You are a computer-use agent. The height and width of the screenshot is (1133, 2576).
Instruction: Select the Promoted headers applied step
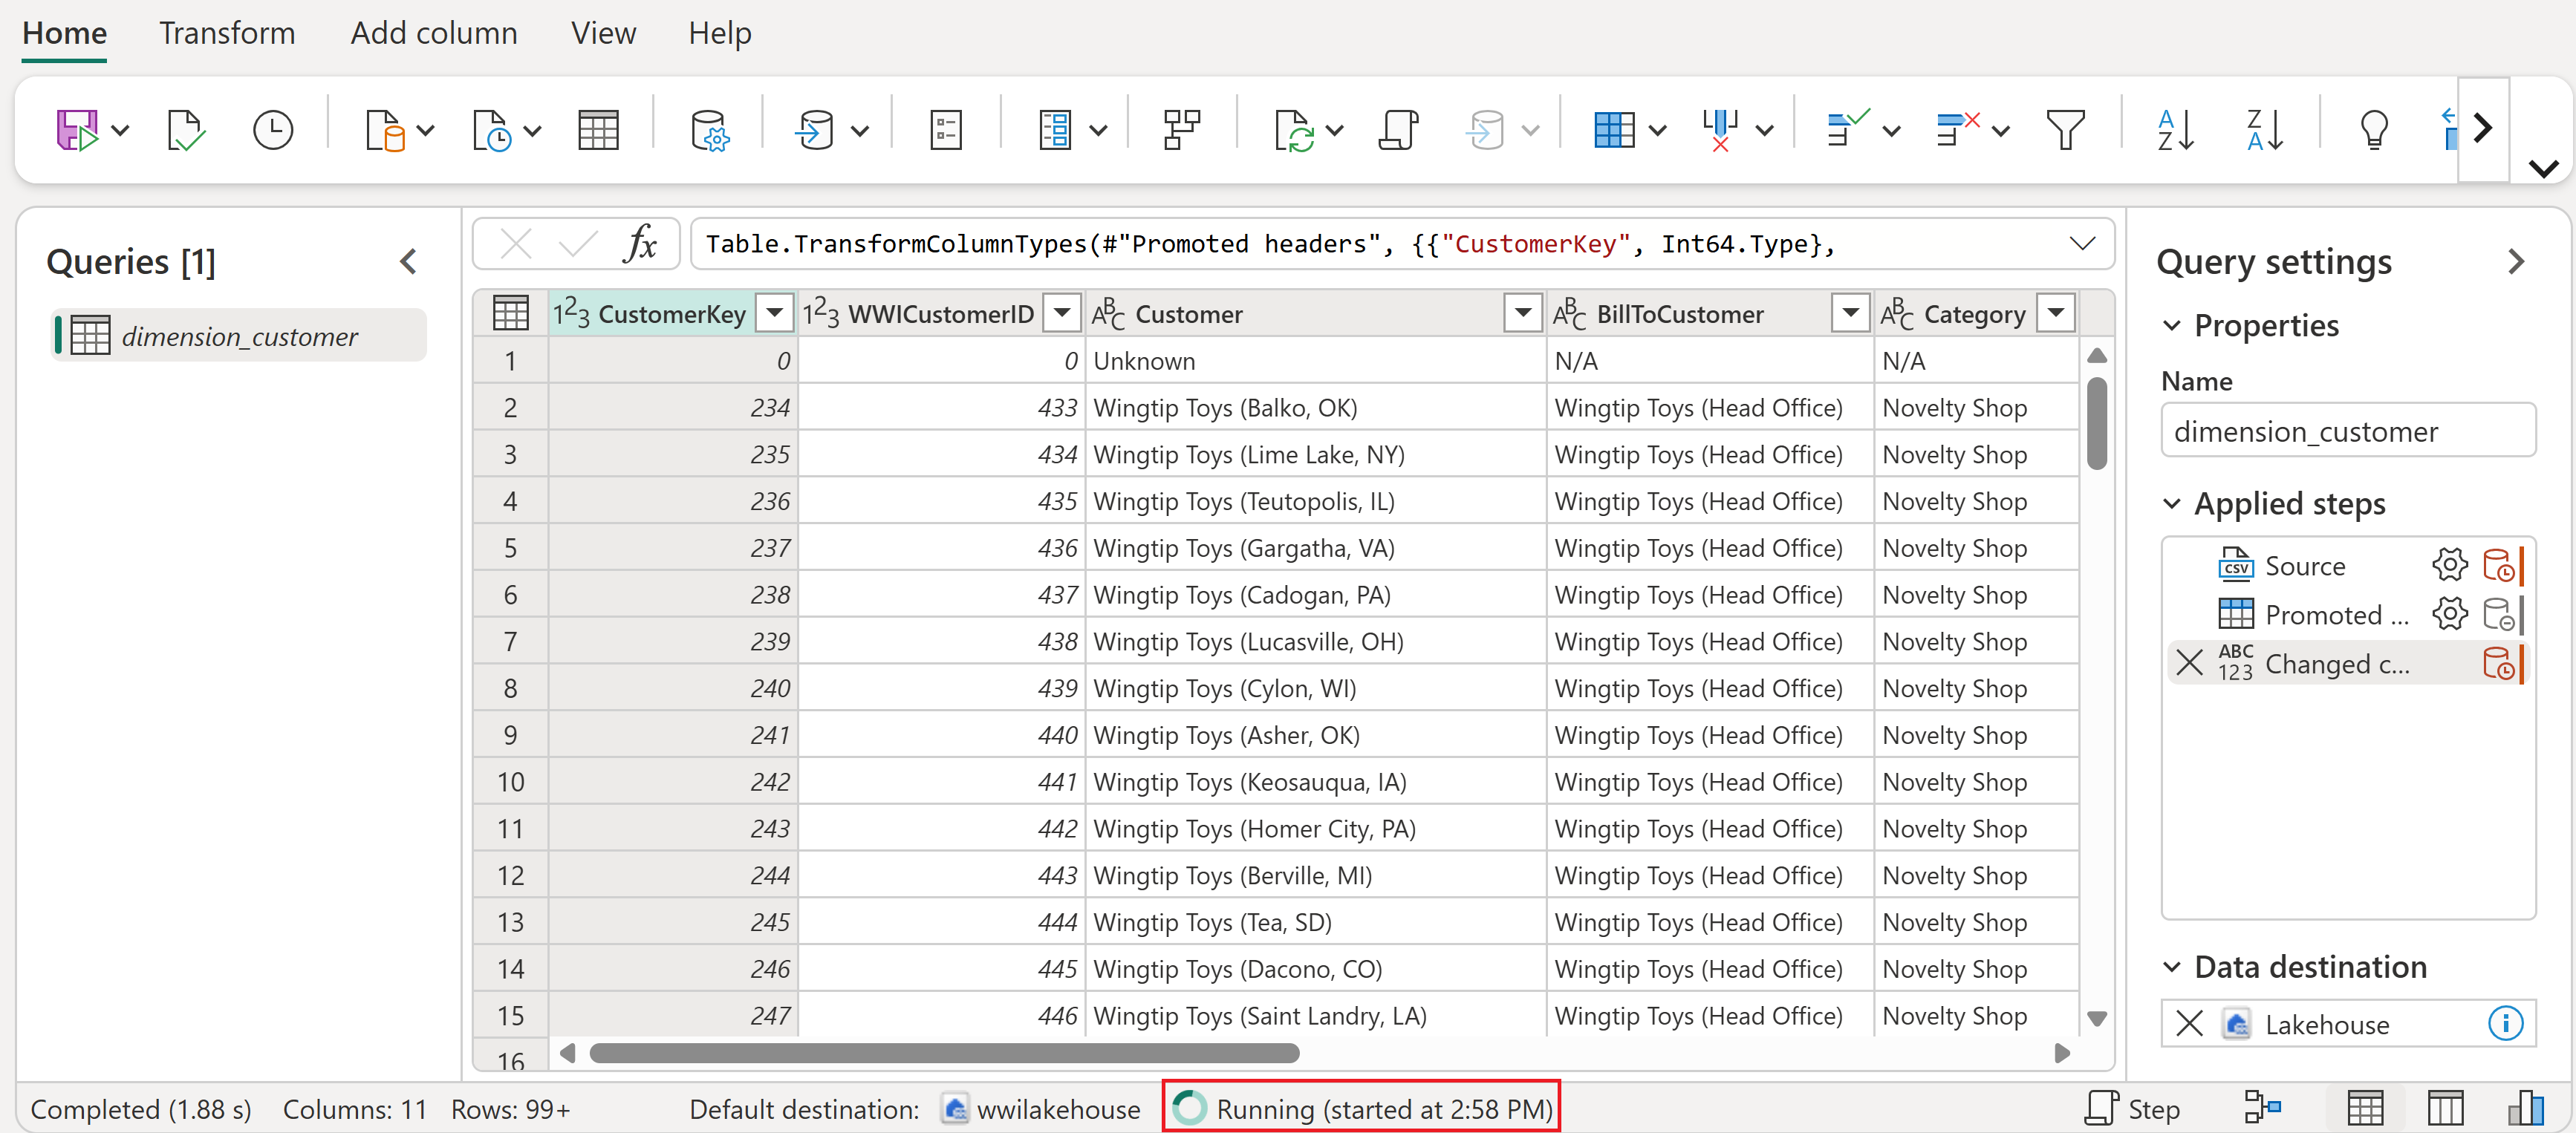click(2336, 613)
